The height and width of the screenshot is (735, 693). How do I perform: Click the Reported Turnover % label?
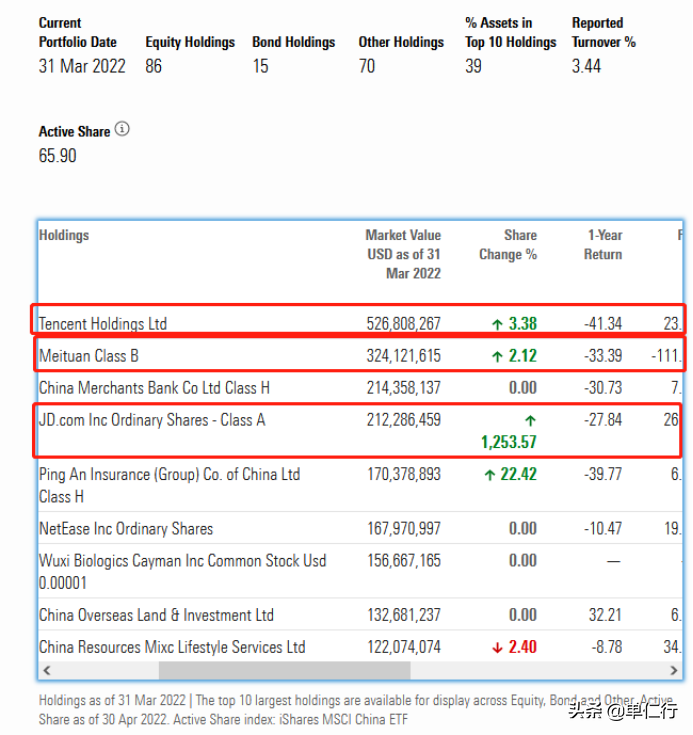tap(603, 32)
